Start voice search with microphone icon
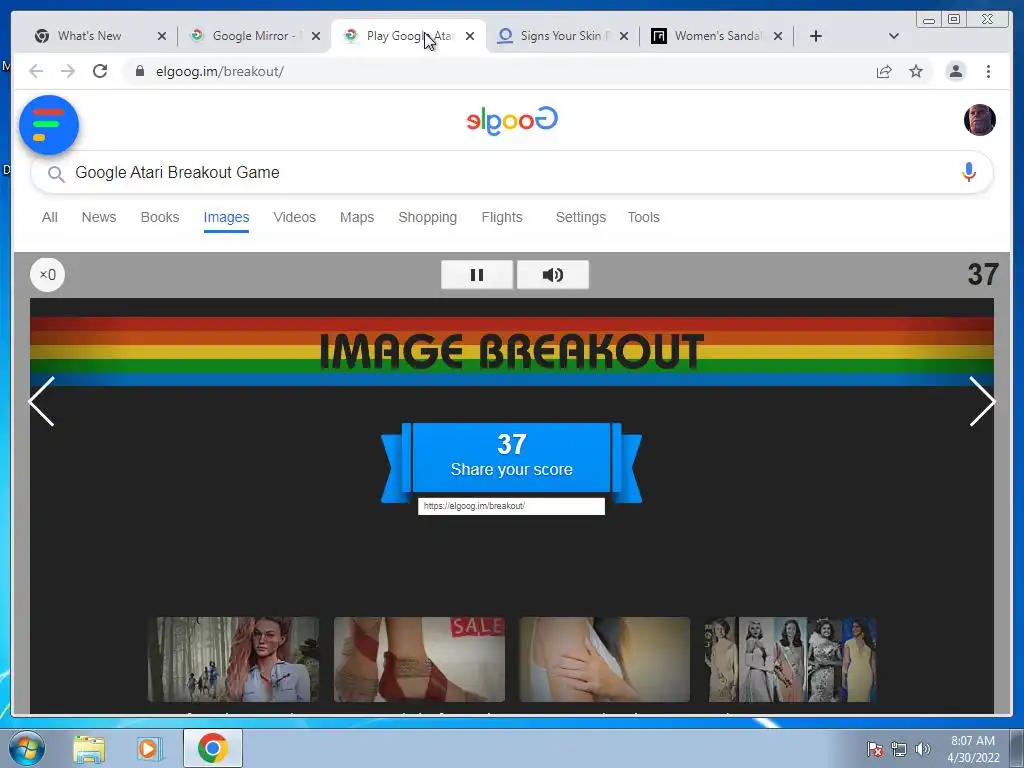Image resolution: width=1024 pixels, height=768 pixels. [x=968, y=172]
